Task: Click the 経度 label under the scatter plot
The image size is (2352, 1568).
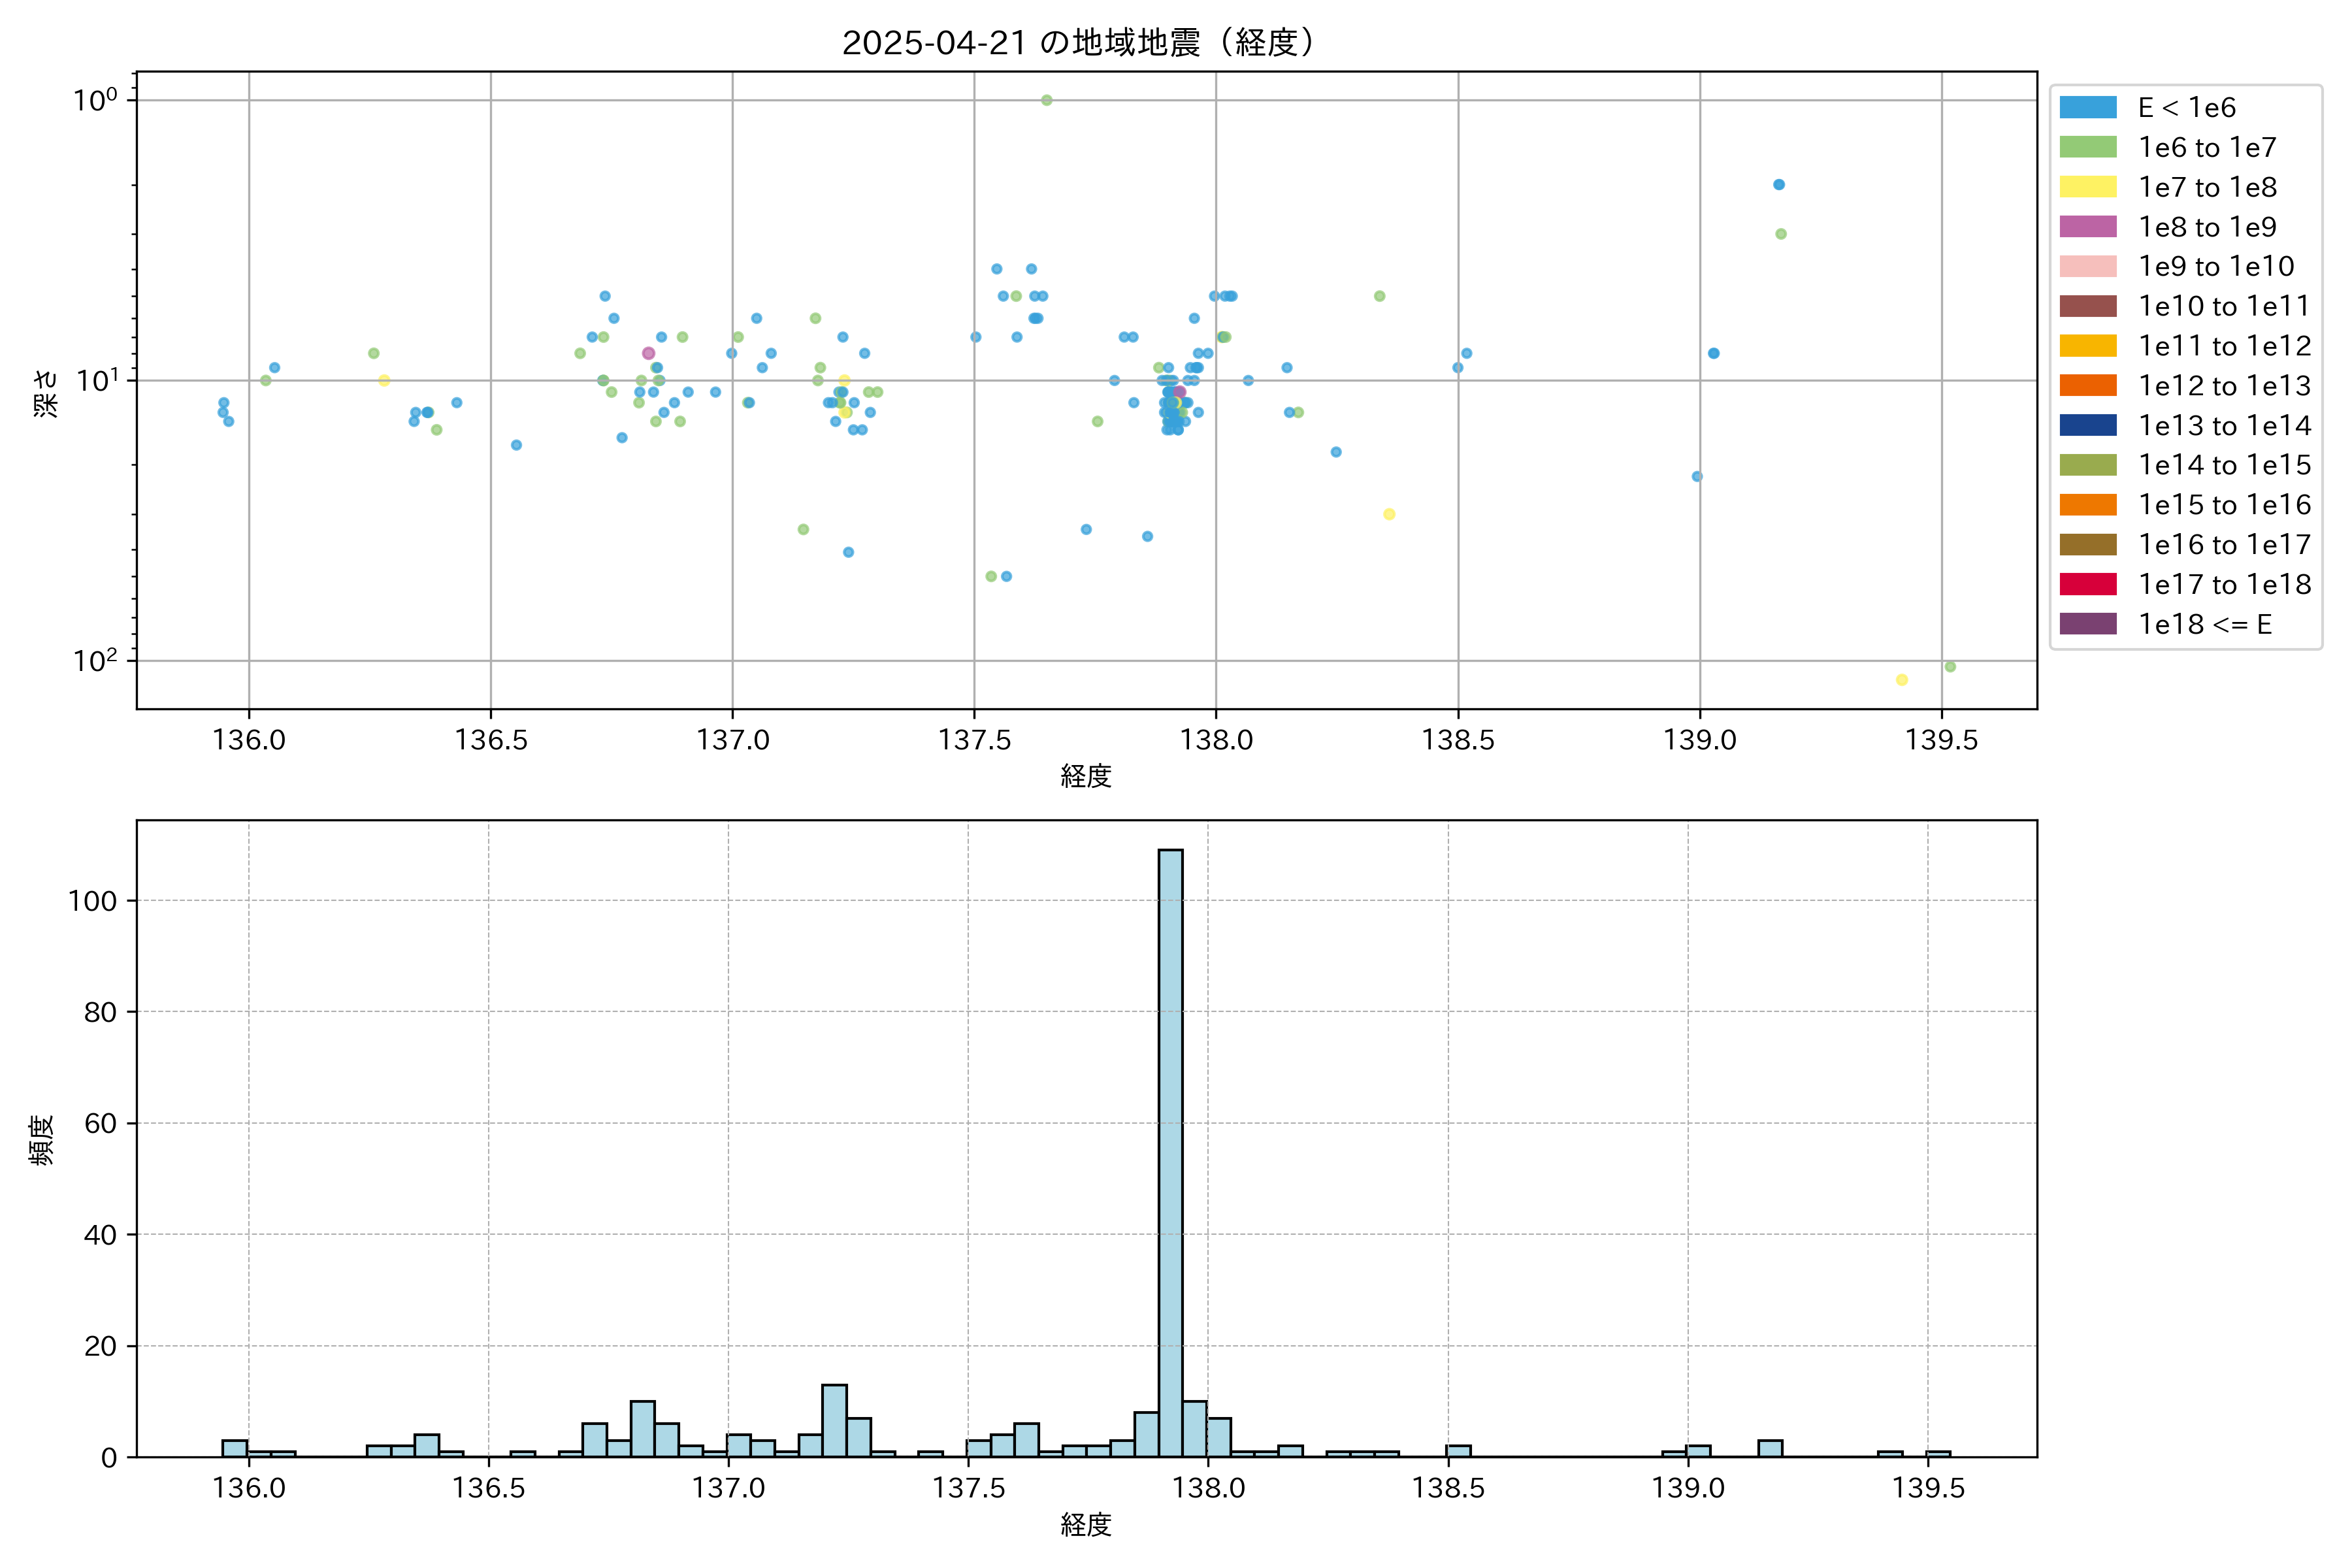Action: [1086, 776]
